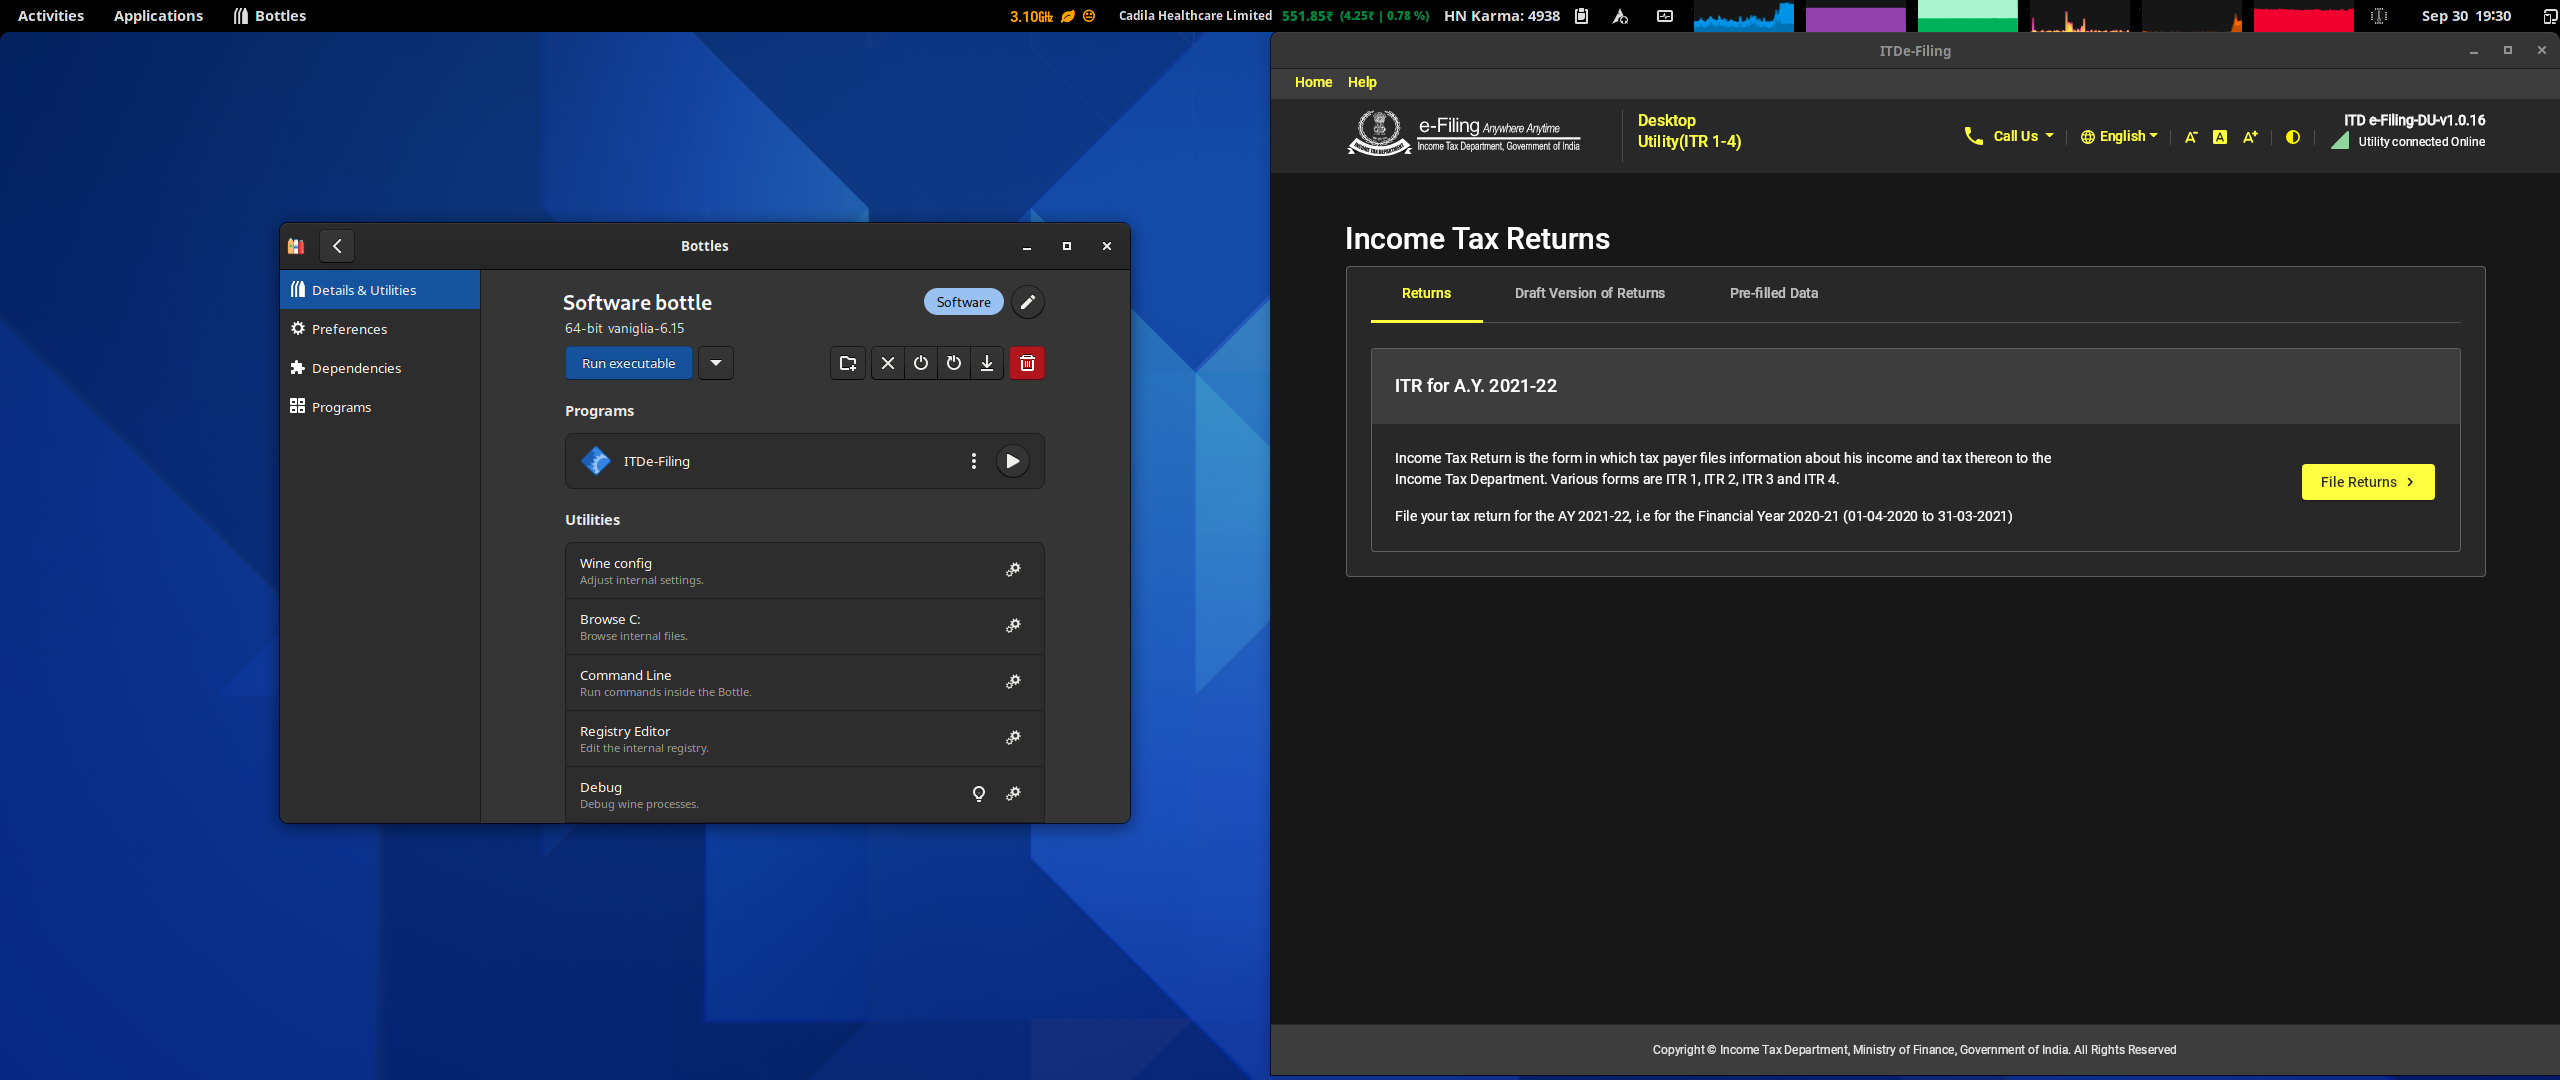2560x1080 pixels.
Task: Click the HN Karma: 4938 indicator
Action: tap(1502, 16)
